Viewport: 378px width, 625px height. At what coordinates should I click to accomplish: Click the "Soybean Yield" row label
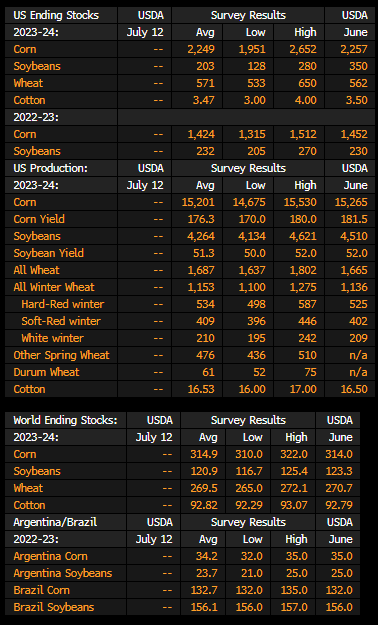pos(49,254)
